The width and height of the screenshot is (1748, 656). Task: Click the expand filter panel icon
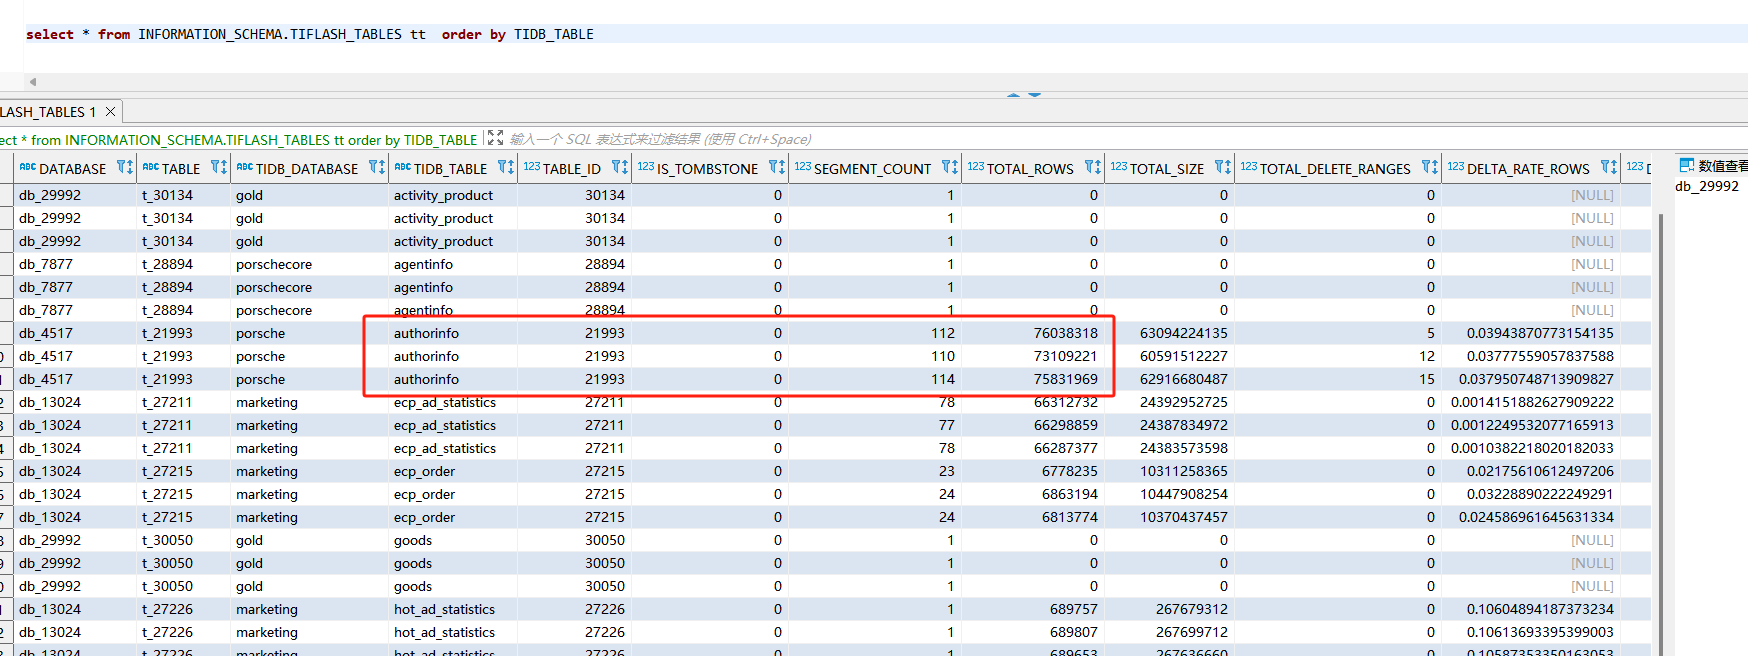tap(495, 139)
